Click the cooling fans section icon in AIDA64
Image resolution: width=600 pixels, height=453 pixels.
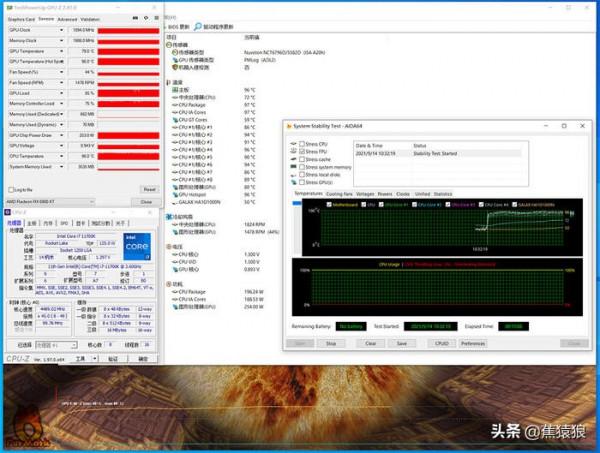pyautogui.click(x=169, y=217)
